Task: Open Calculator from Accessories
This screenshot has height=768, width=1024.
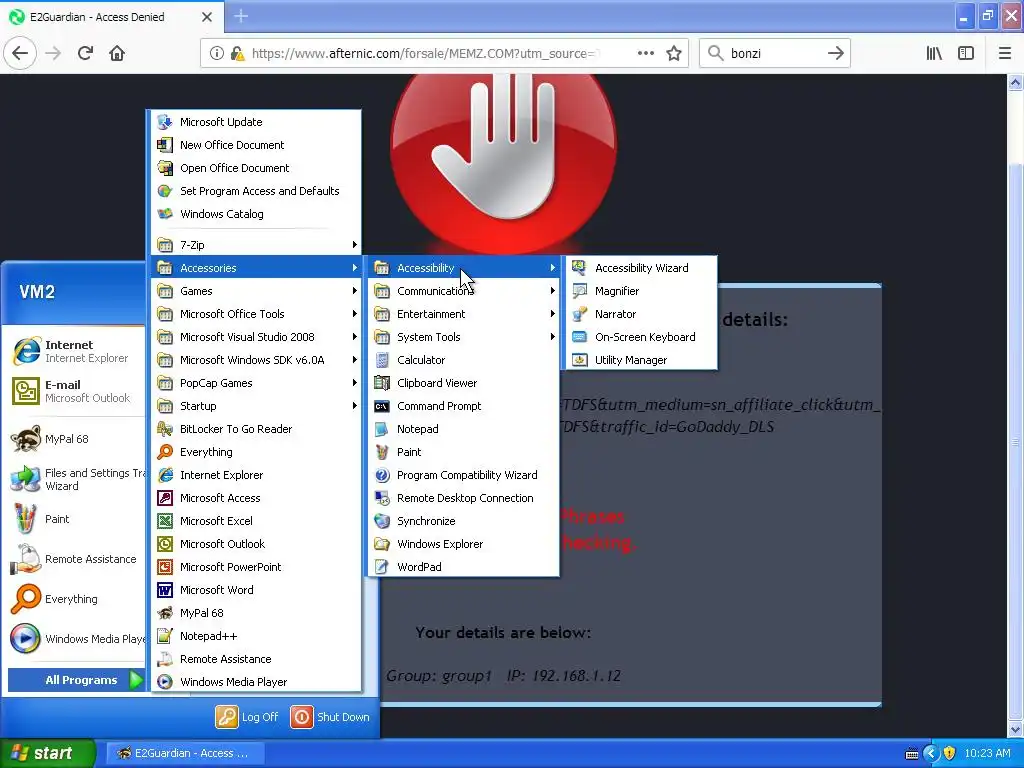Action: (463, 360)
